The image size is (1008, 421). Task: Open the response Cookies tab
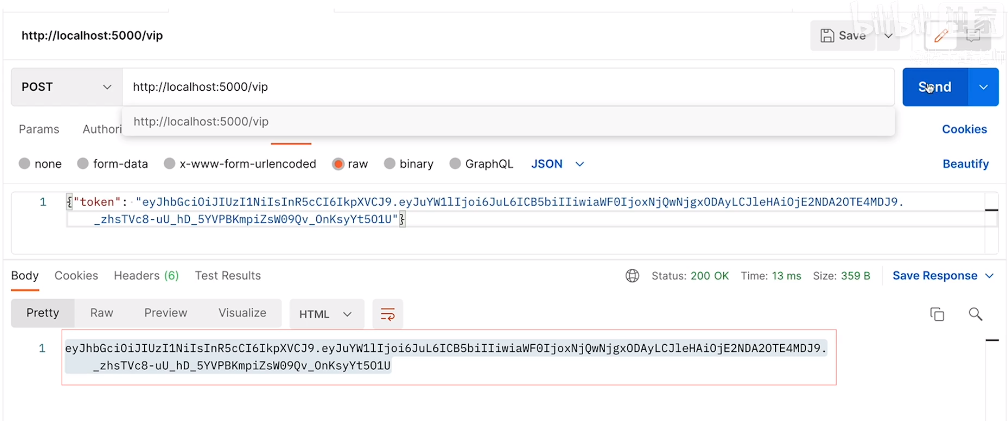76,276
